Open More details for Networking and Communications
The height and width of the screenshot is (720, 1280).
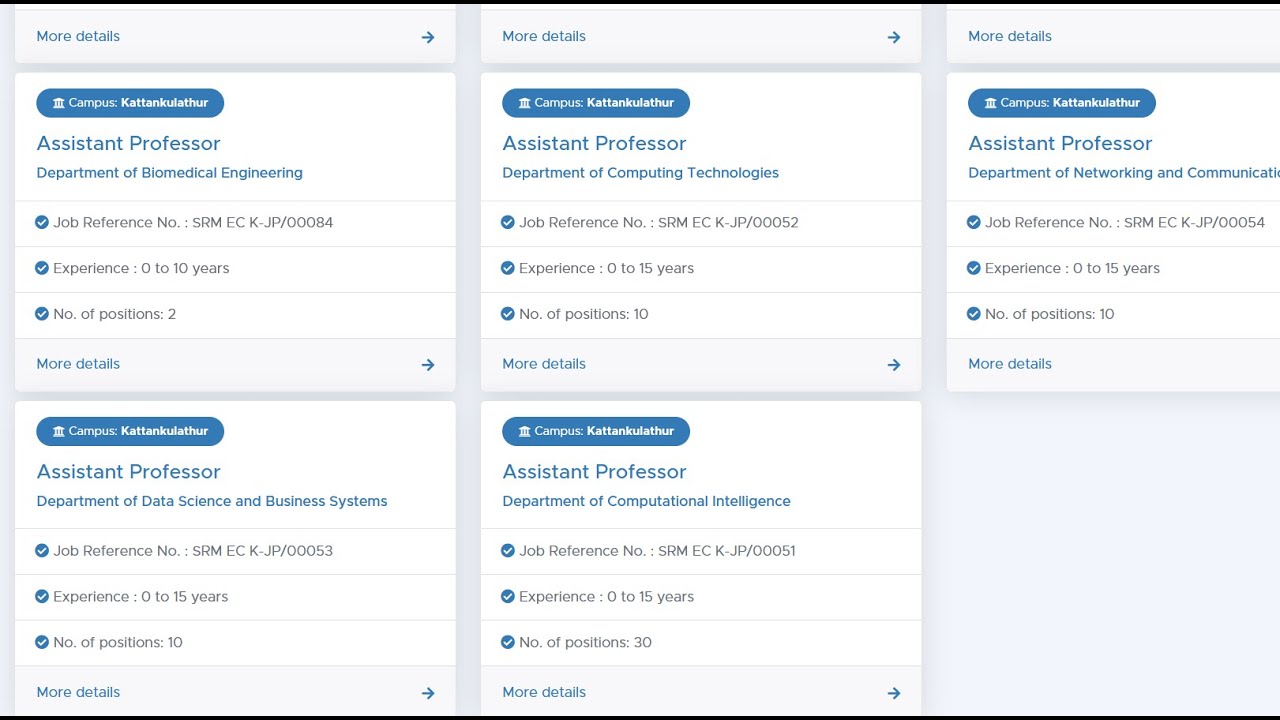[x=1010, y=364]
